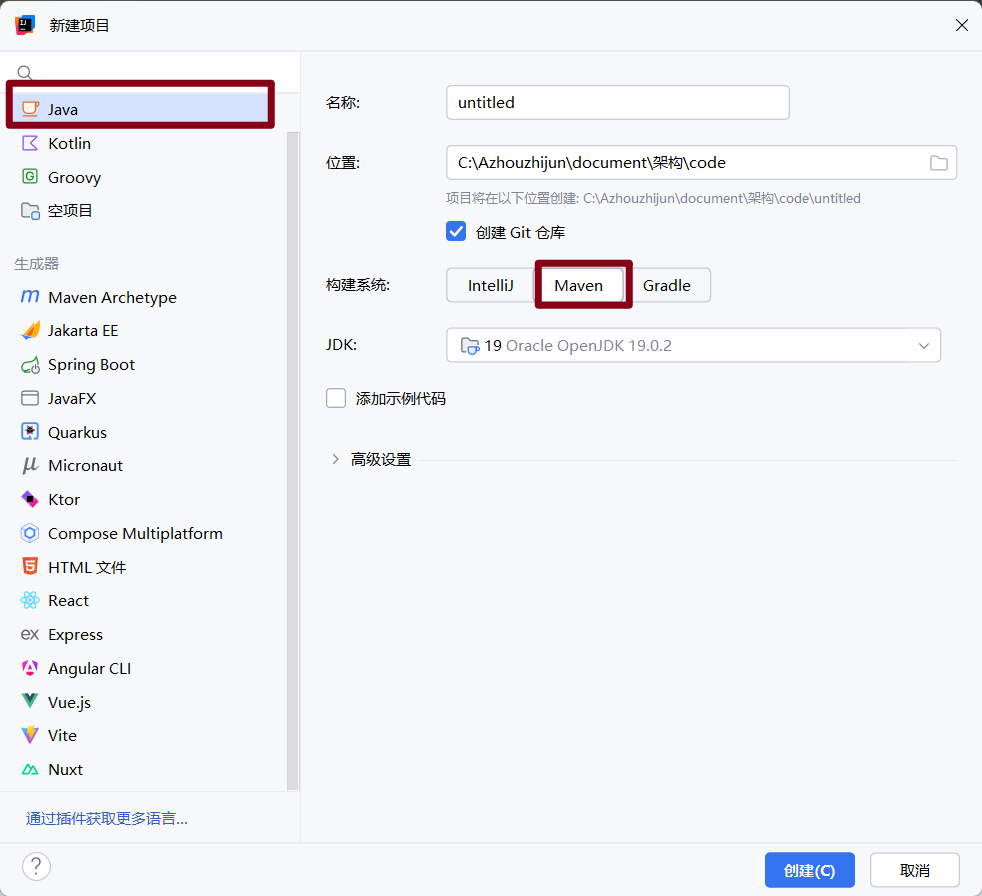The width and height of the screenshot is (982, 896).
Task: Browse for location with folder icon
Action: (x=938, y=163)
